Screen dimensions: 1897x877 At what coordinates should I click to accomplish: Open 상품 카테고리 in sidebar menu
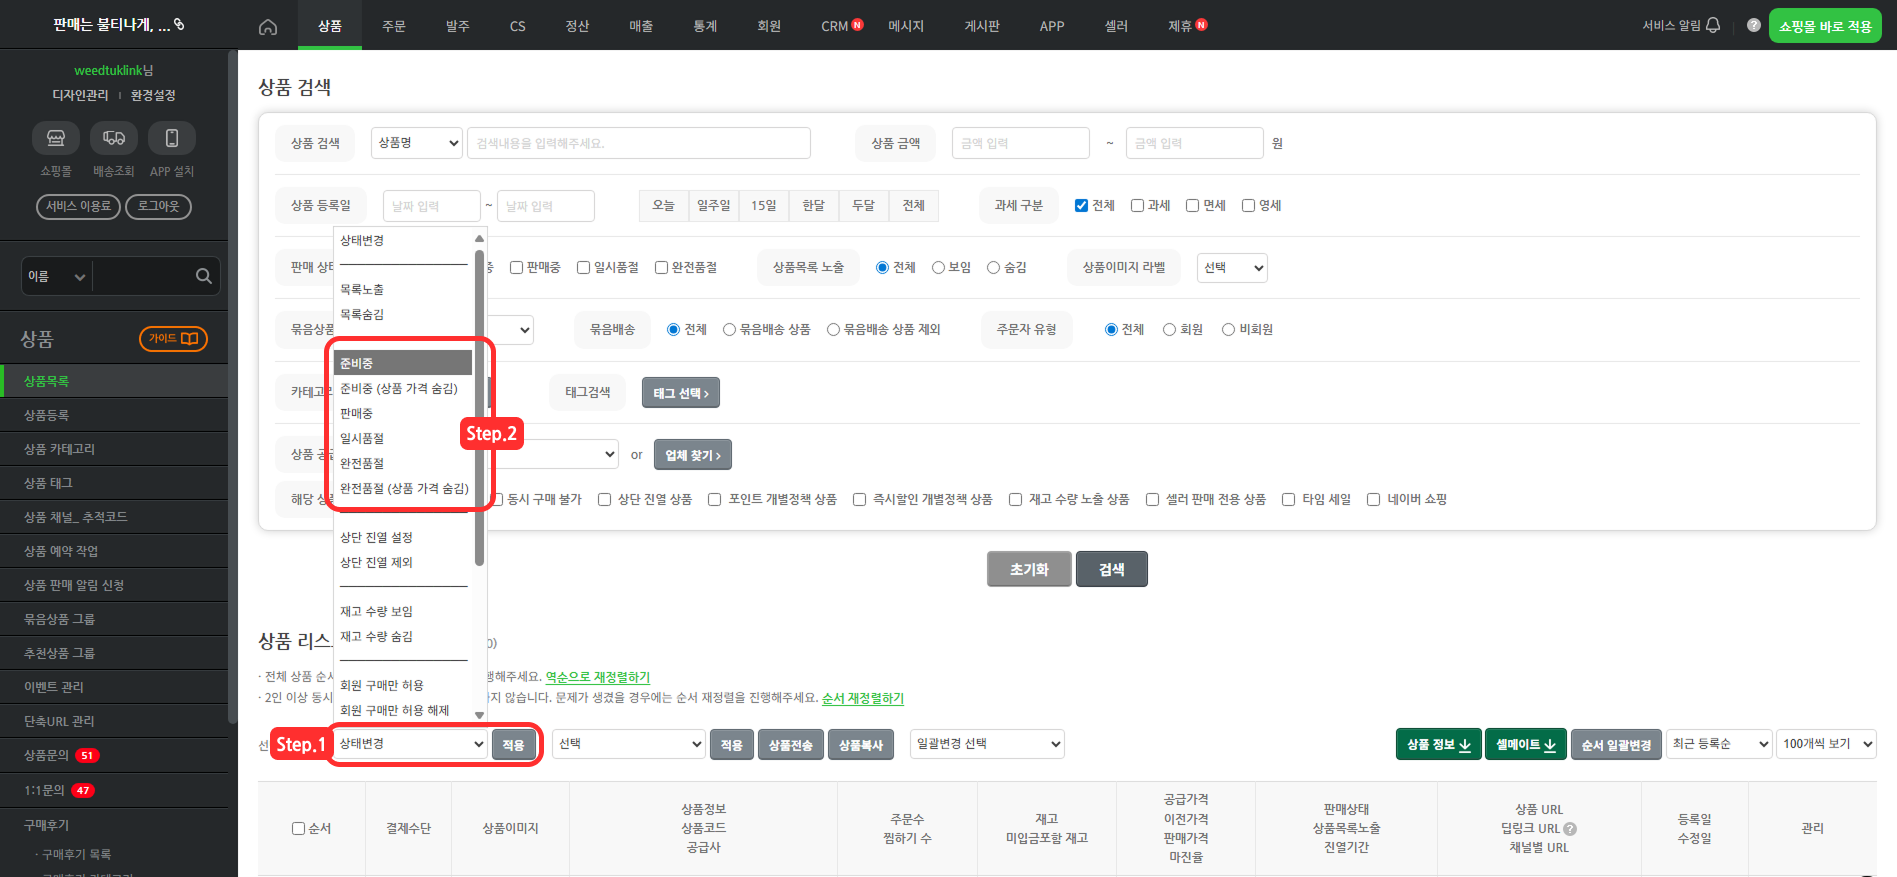pos(114,449)
